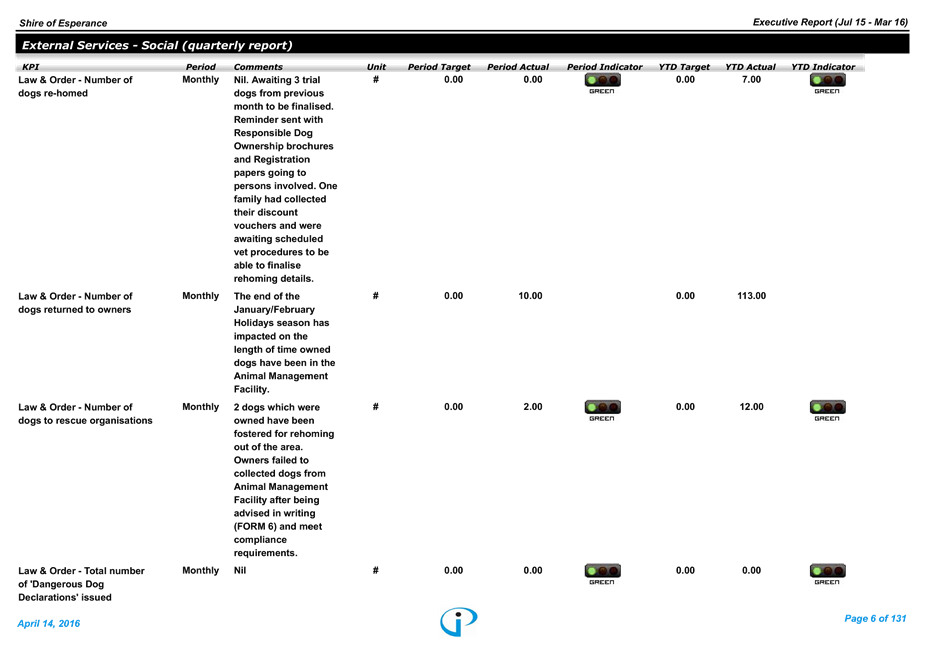The image size is (928, 657).
Task: Click YTD Target 0.00 for dogs to rescue organisations
Action: 685,407
